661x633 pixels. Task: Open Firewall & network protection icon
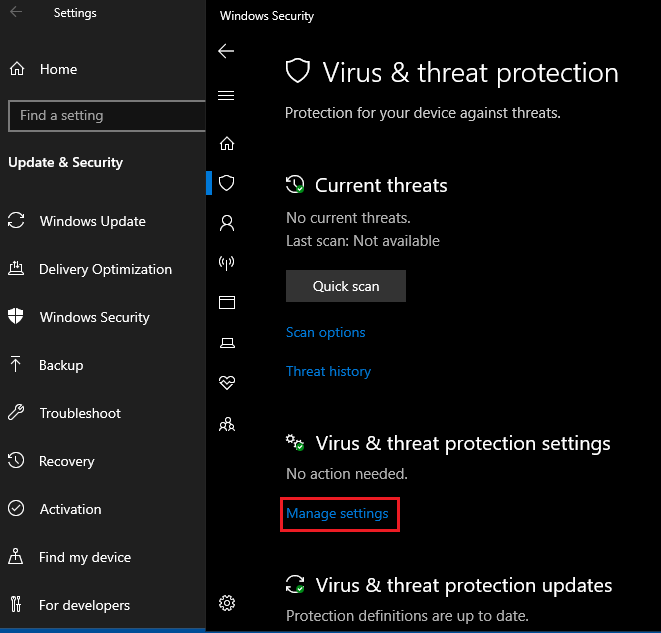tap(227, 263)
